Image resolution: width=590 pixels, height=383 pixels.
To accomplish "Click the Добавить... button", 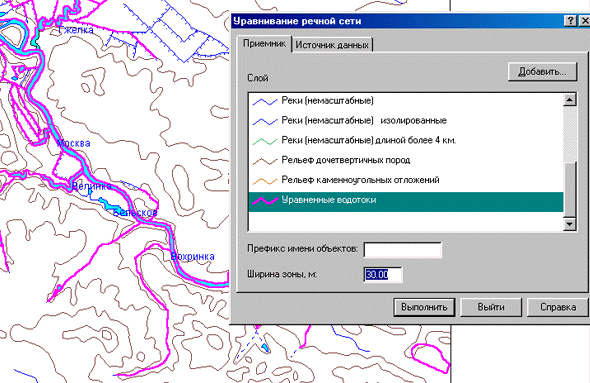I will click(x=542, y=71).
